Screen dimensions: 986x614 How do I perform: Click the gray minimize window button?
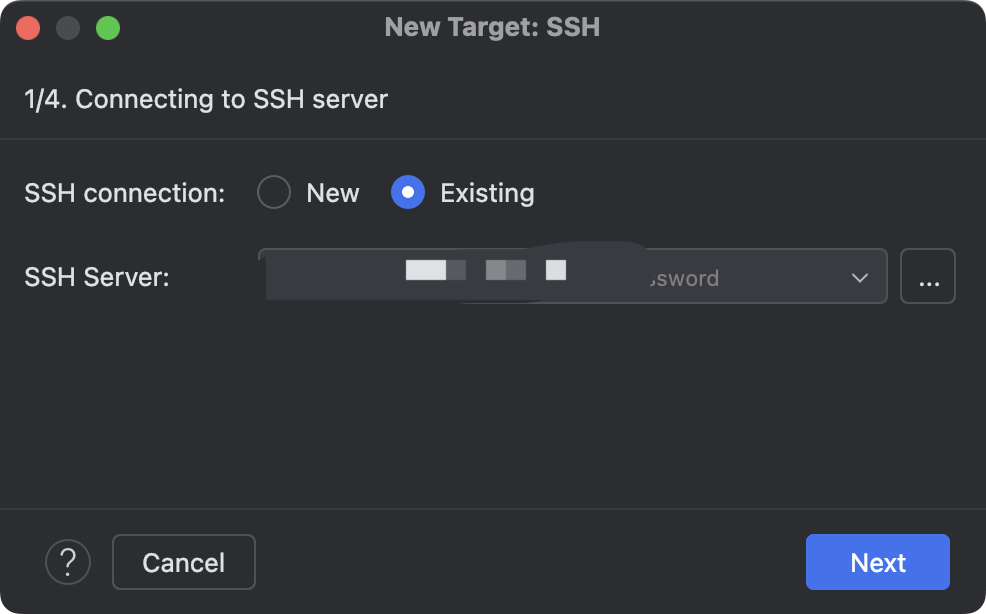click(x=68, y=27)
